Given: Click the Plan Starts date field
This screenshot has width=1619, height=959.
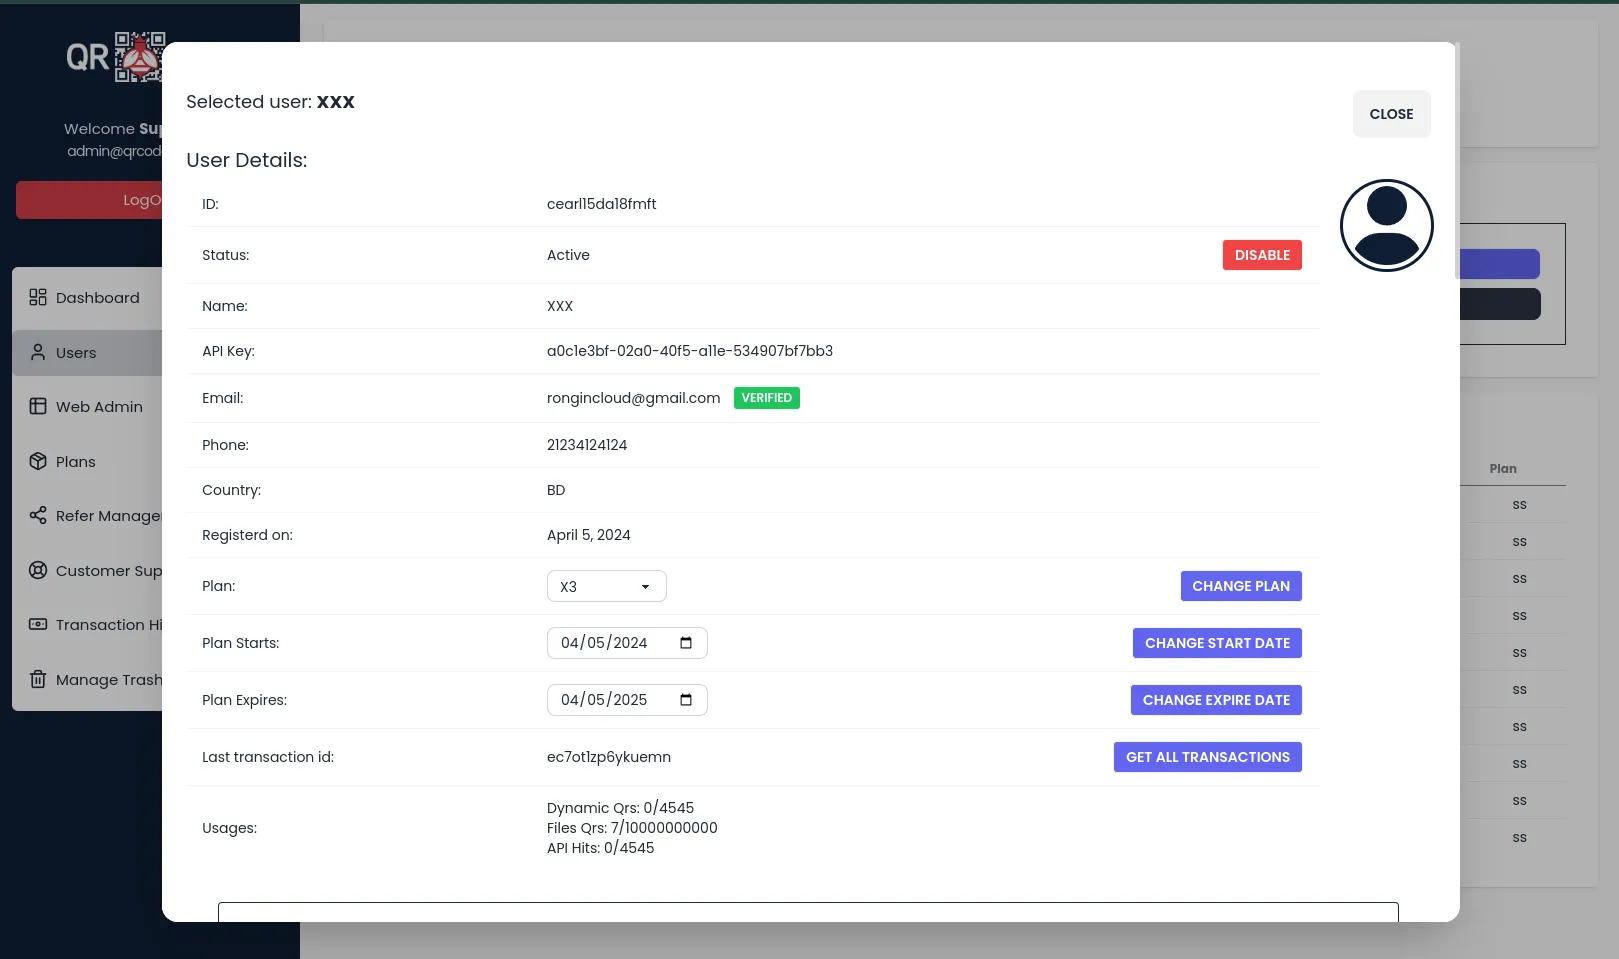Looking at the screenshot, I should 604,643.
